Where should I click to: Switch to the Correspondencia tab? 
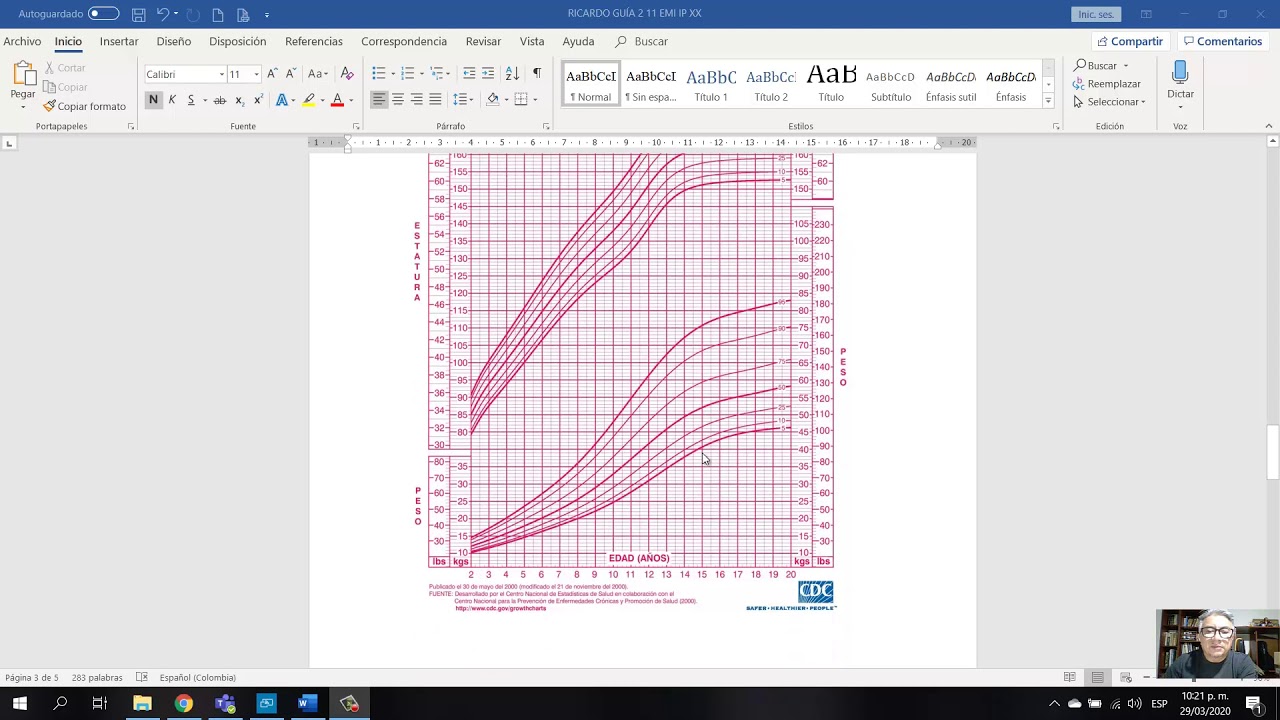point(404,41)
